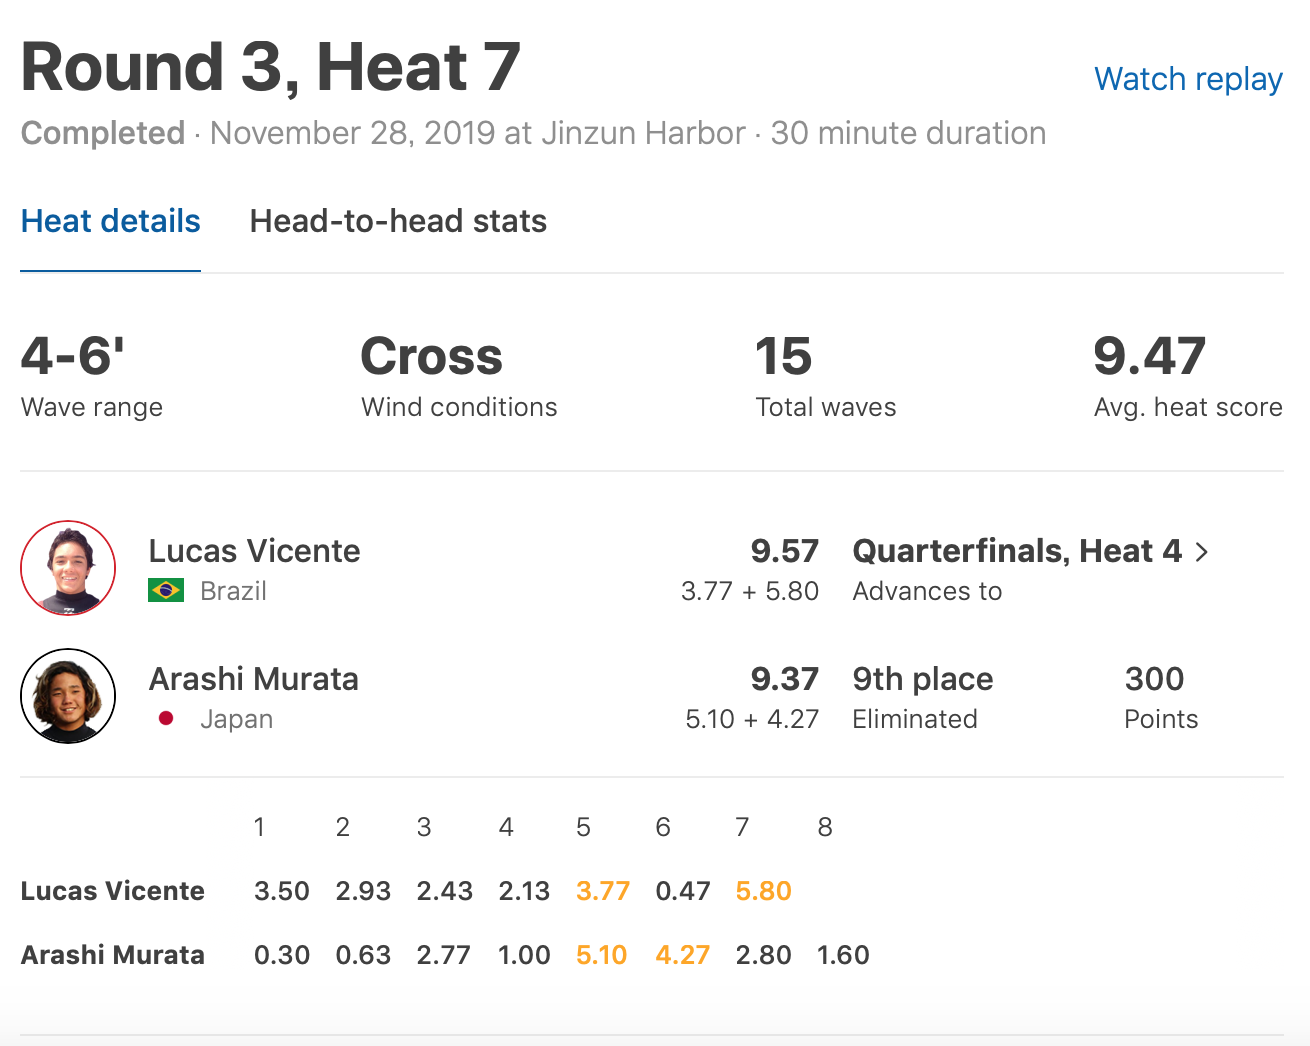Select Arashi Murata's highlighted 4.27 wave score
Image resolution: width=1310 pixels, height=1046 pixels.
pos(682,955)
